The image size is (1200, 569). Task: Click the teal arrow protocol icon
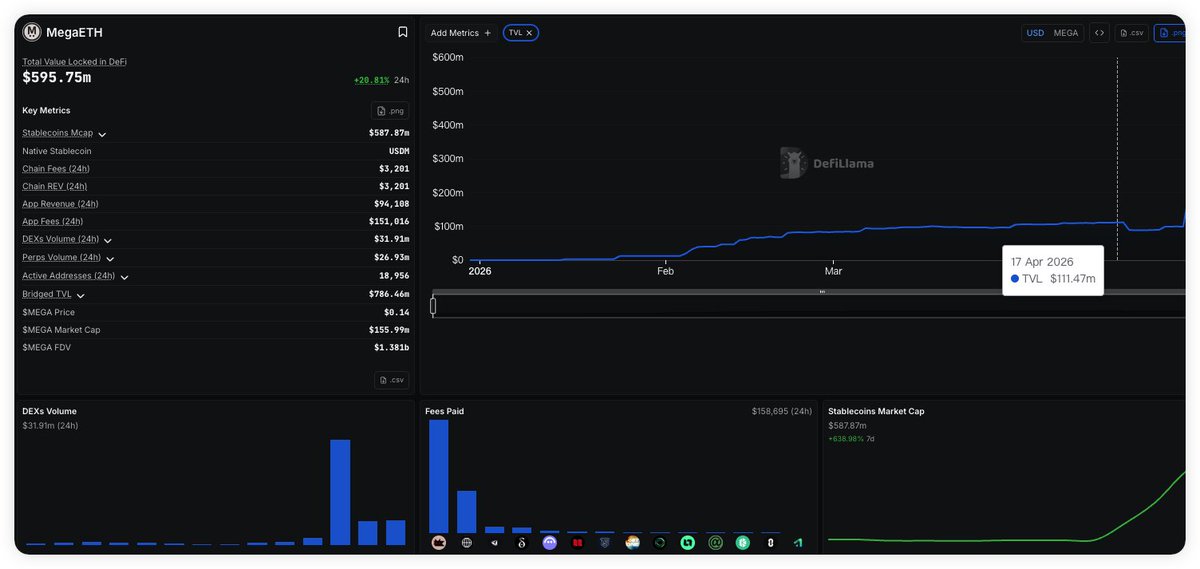[x=798, y=543]
